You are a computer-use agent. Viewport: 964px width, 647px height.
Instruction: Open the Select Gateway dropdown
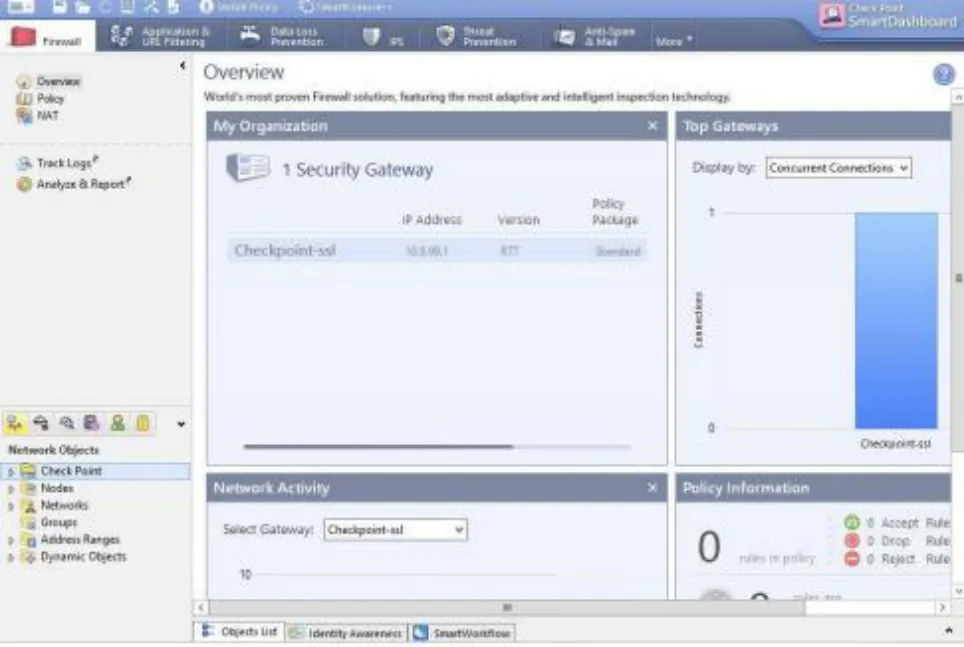(395, 530)
